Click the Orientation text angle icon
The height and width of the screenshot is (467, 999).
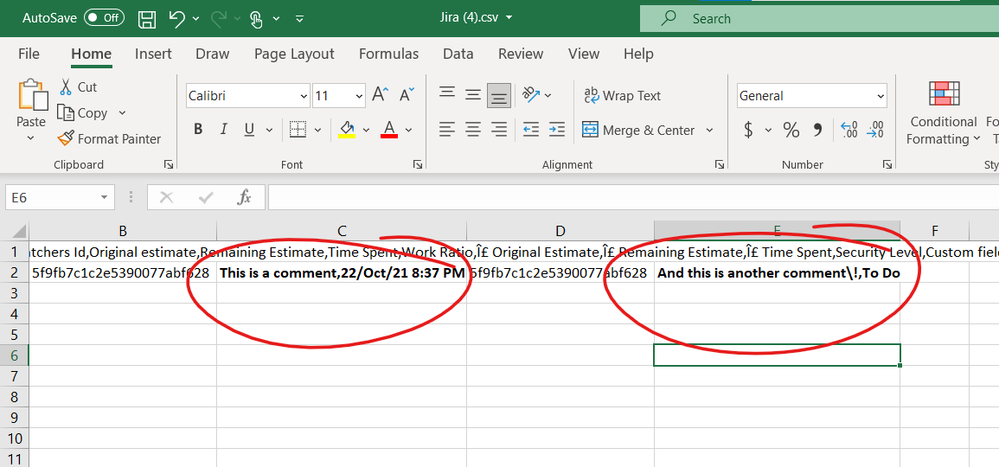(531, 95)
